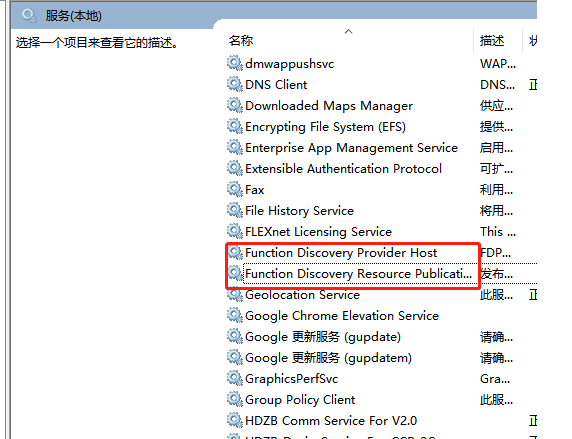Screen dimensions: 572x439
Task: Click Google Chrome Elevation Service gear icon
Action: [235, 315]
